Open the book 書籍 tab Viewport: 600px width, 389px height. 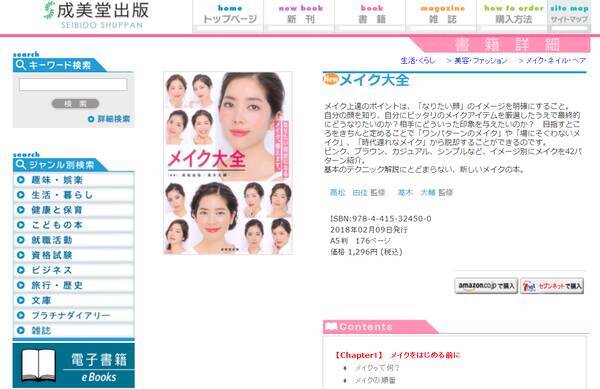pyautogui.click(x=371, y=15)
